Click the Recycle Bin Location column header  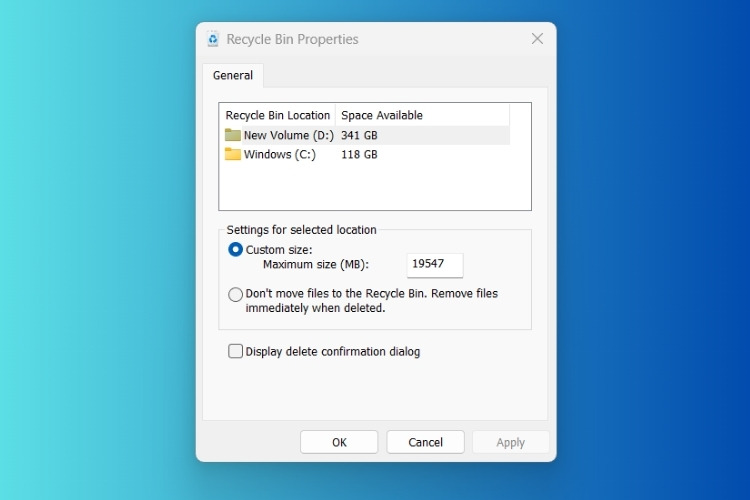(x=277, y=115)
